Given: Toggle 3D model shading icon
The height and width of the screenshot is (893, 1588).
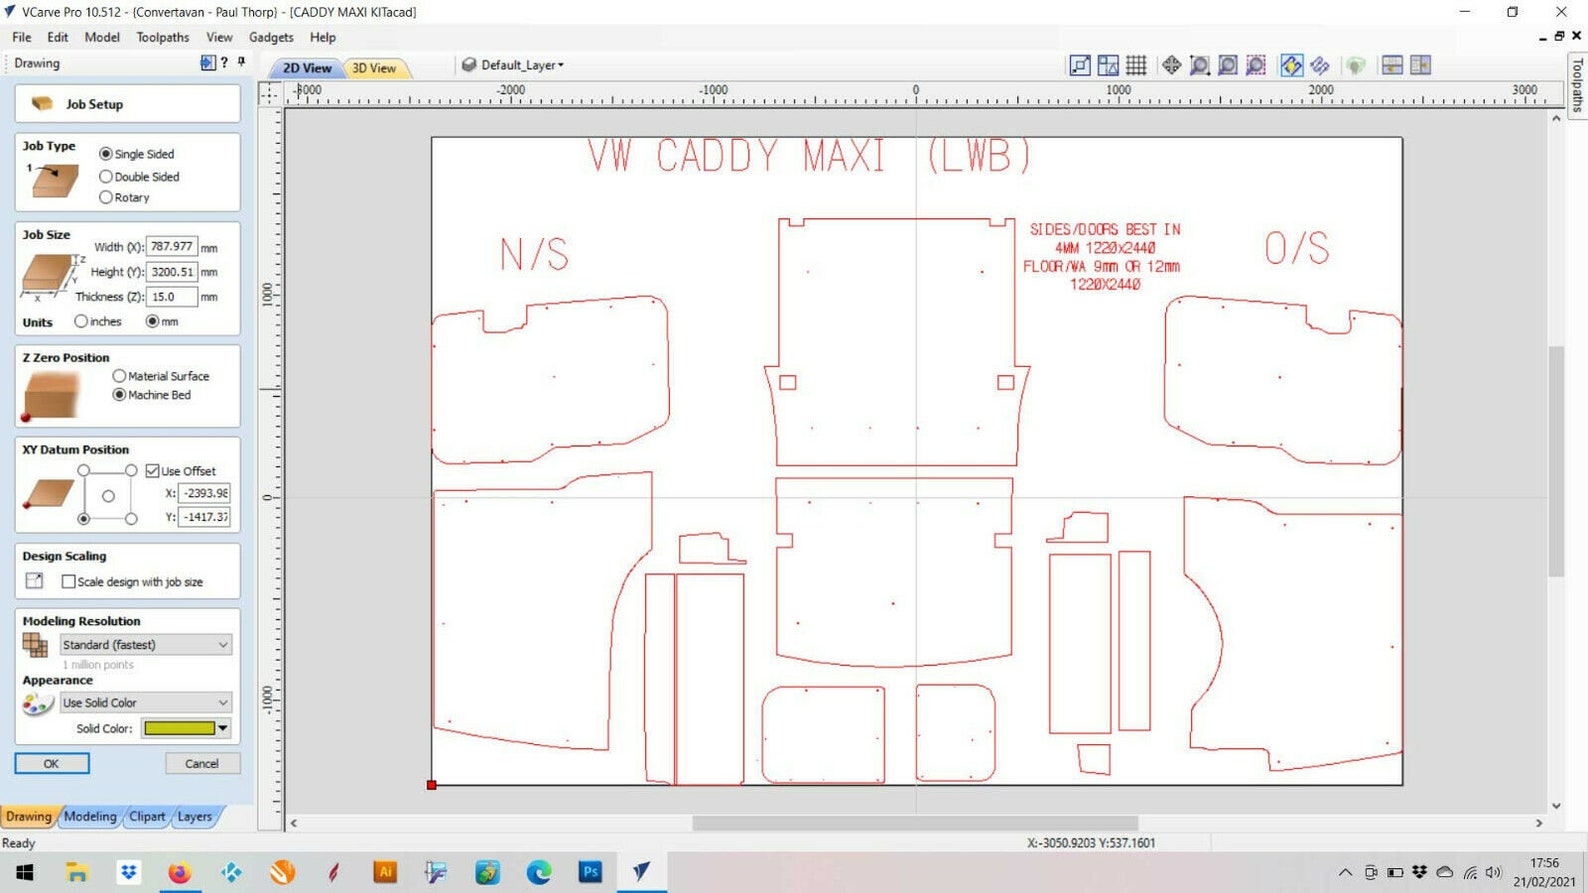Looking at the screenshot, I should (1356, 66).
